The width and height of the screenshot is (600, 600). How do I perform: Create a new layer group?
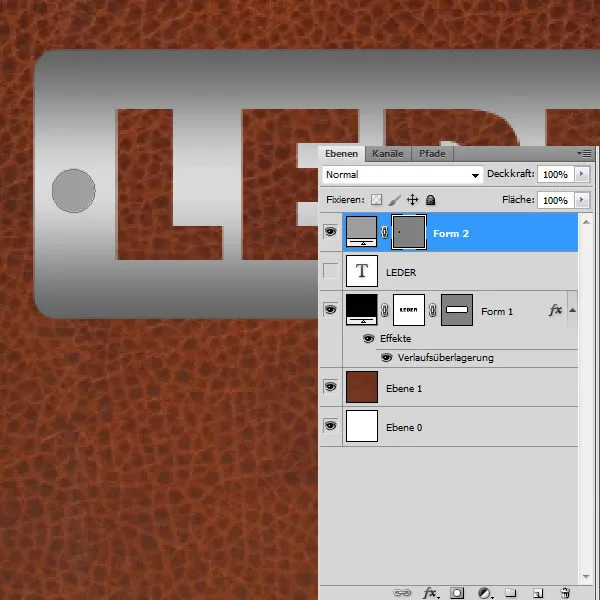point(510,592)
